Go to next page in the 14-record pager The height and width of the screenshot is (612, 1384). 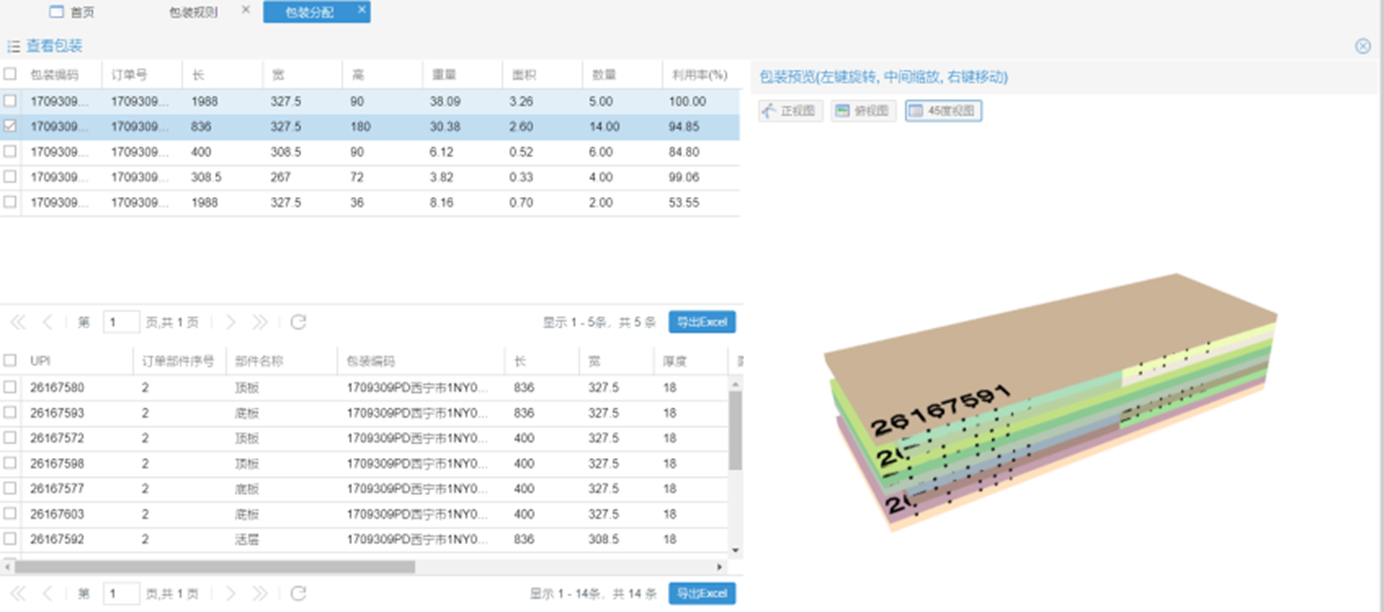point(230,594)
